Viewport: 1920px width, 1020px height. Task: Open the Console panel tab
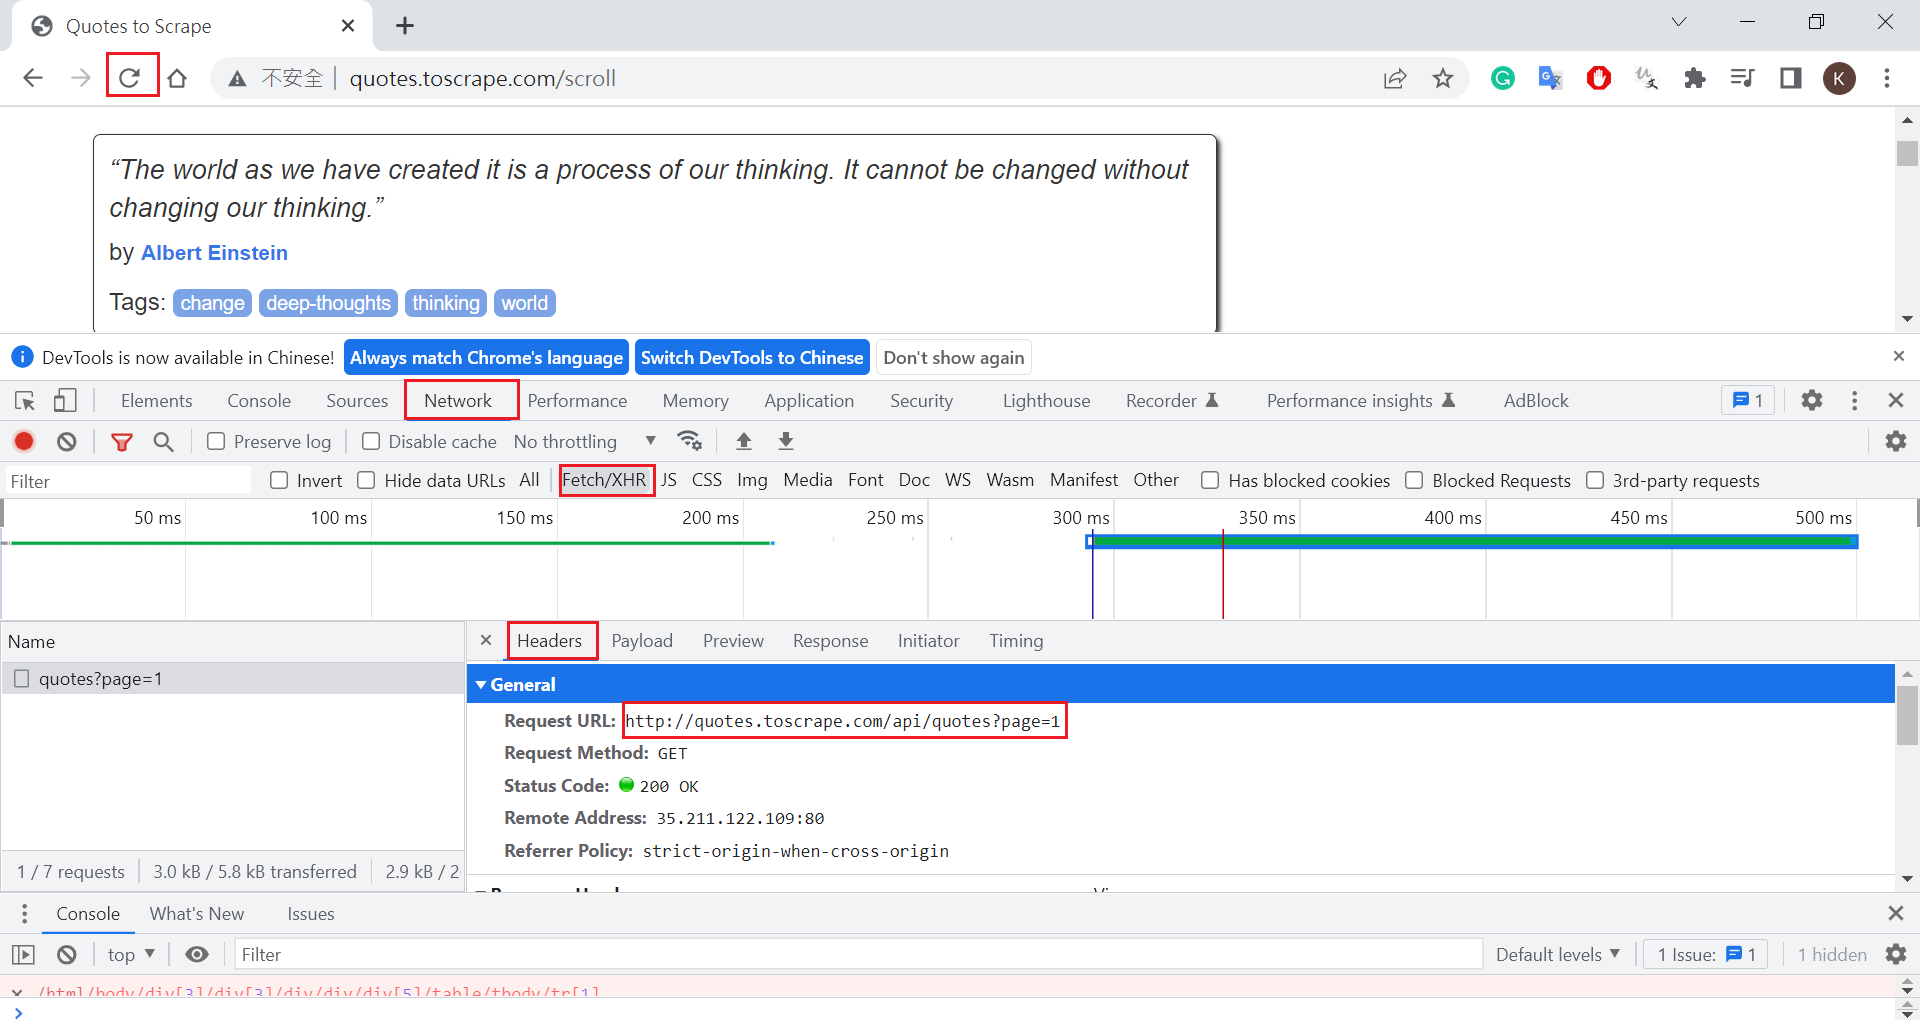[259, 400]
